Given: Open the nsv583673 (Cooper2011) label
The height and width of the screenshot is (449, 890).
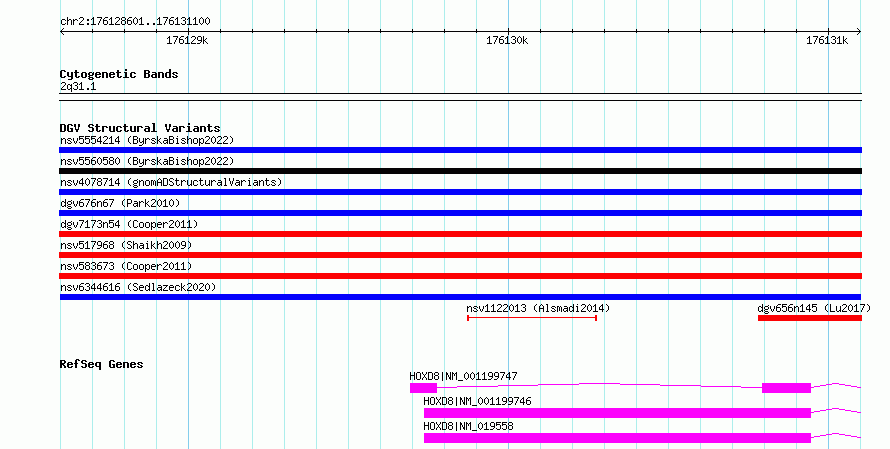Looking at the screenshot, I should click(126, 266).
